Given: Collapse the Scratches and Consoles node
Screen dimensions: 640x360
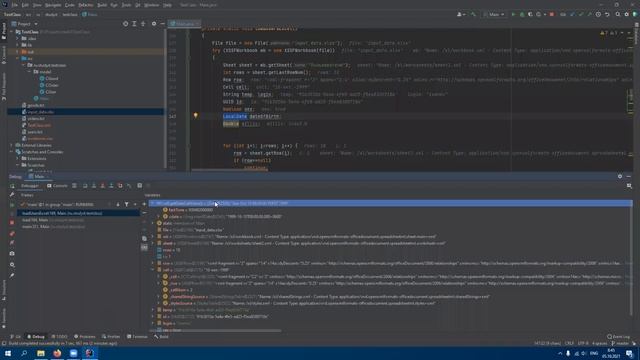Looking at the screenshot, I should (11, 152).
